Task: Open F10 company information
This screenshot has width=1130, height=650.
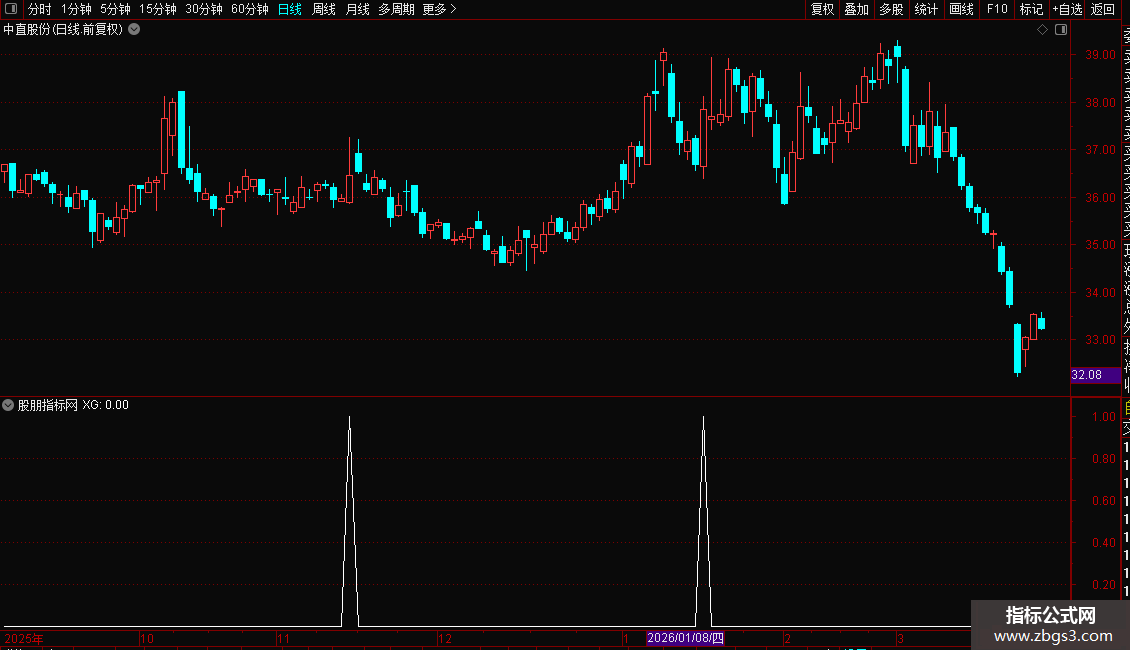Action: click(997, 9)
